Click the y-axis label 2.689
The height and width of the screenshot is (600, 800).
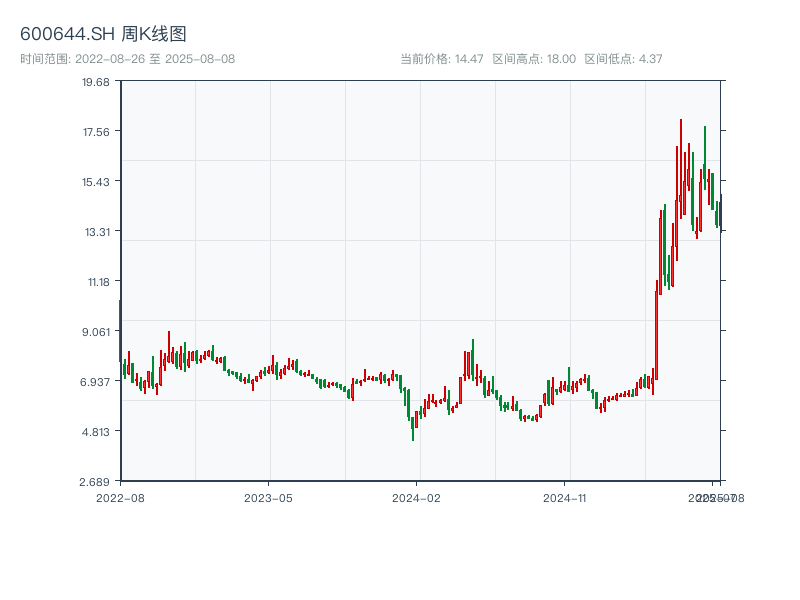(94, 482)
